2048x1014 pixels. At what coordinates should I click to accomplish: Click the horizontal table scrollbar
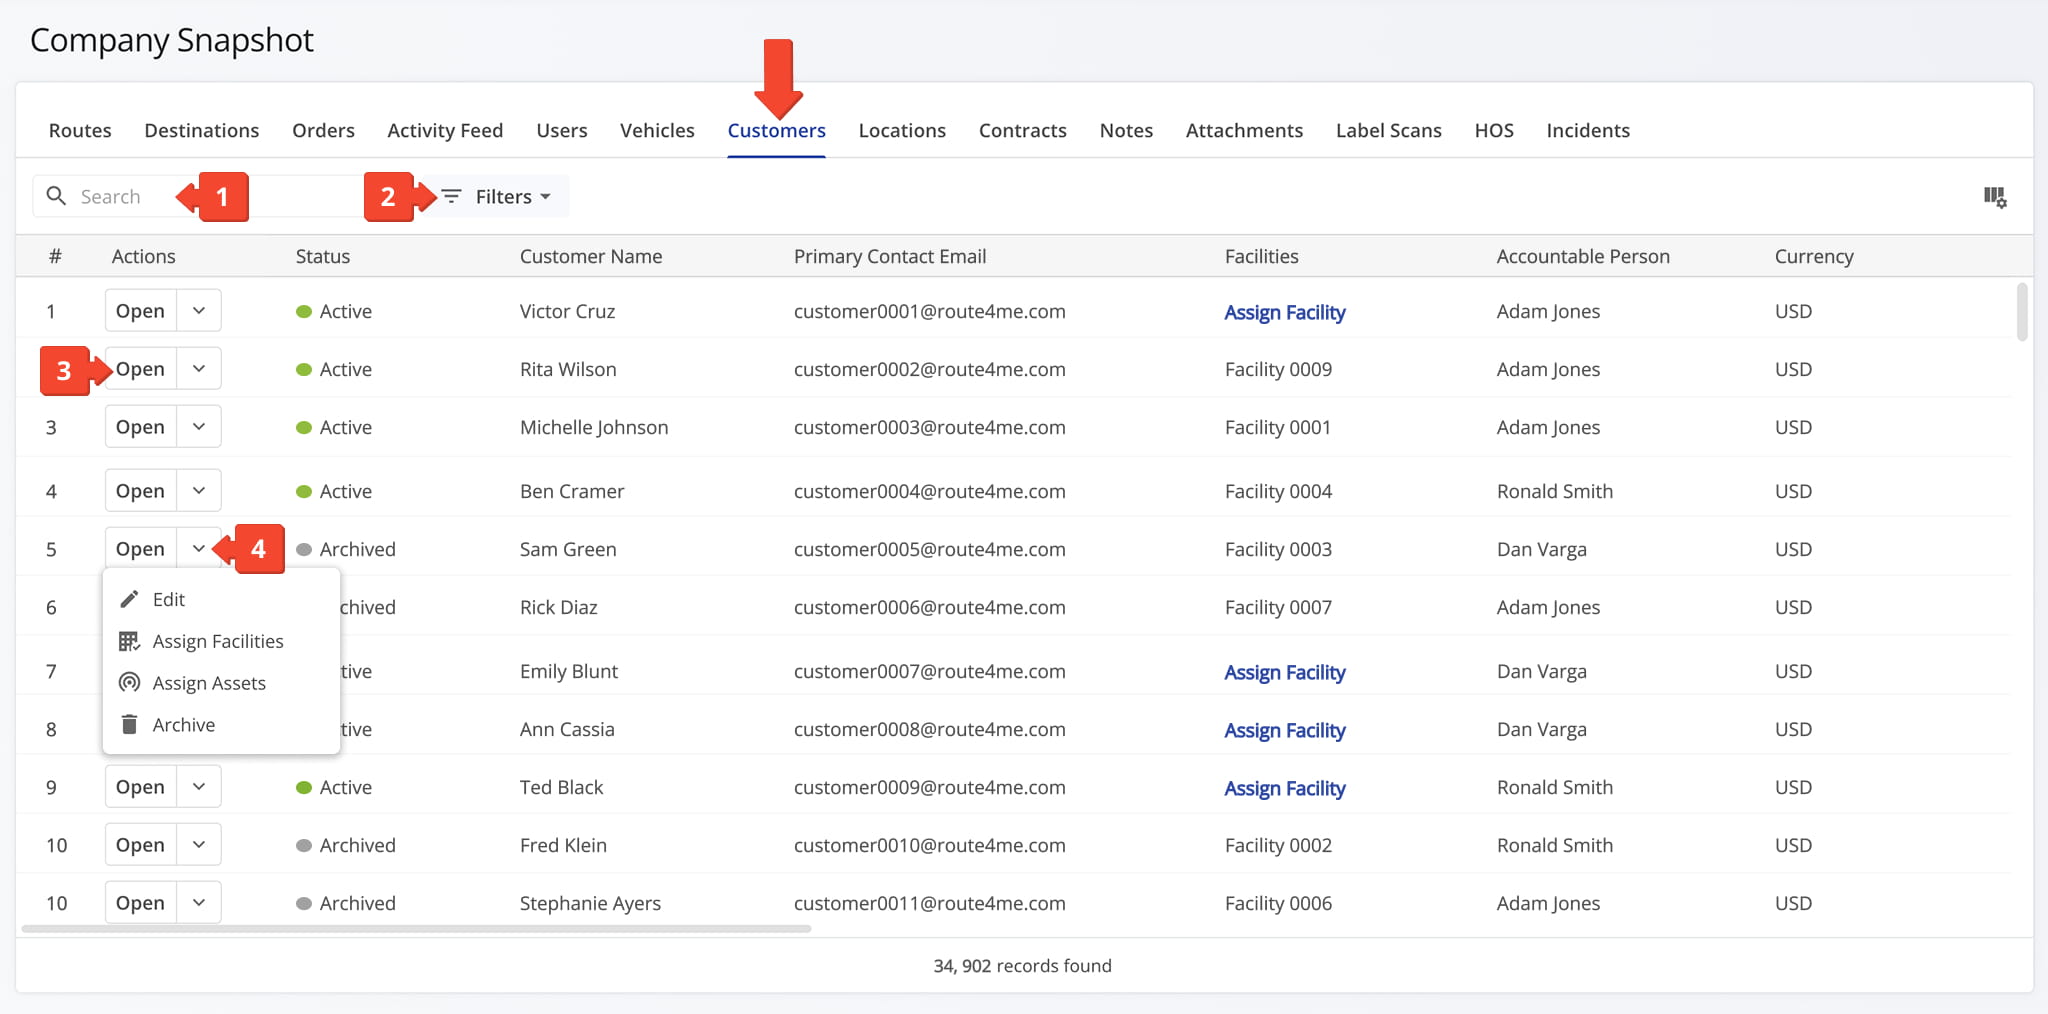click(416, 929)
